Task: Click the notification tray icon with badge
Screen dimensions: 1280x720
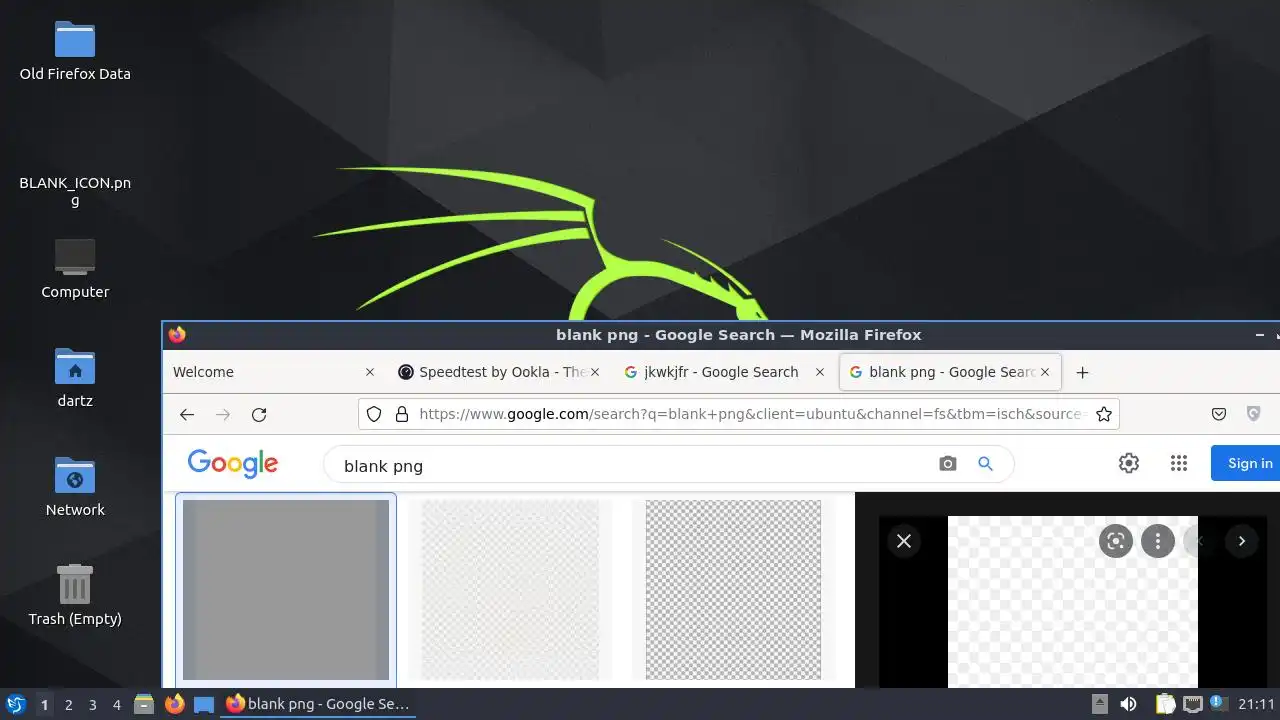Action: tap(1219, 704)
